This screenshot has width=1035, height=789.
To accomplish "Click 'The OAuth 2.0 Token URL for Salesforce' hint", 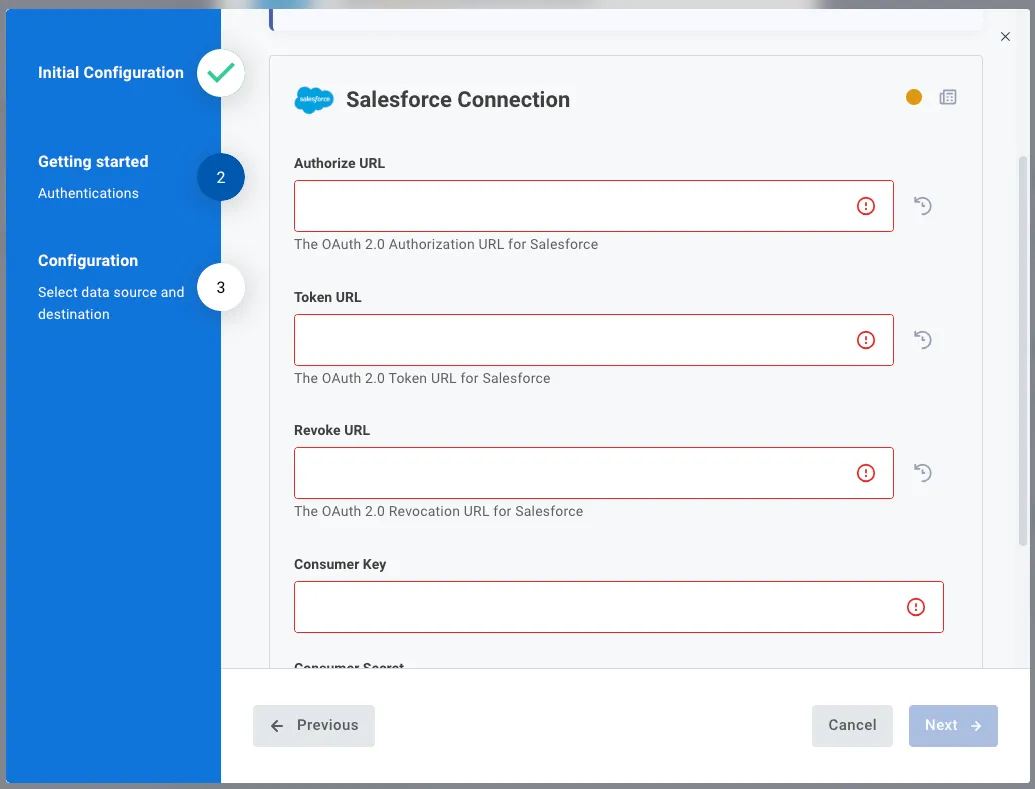I will [422, 378].
